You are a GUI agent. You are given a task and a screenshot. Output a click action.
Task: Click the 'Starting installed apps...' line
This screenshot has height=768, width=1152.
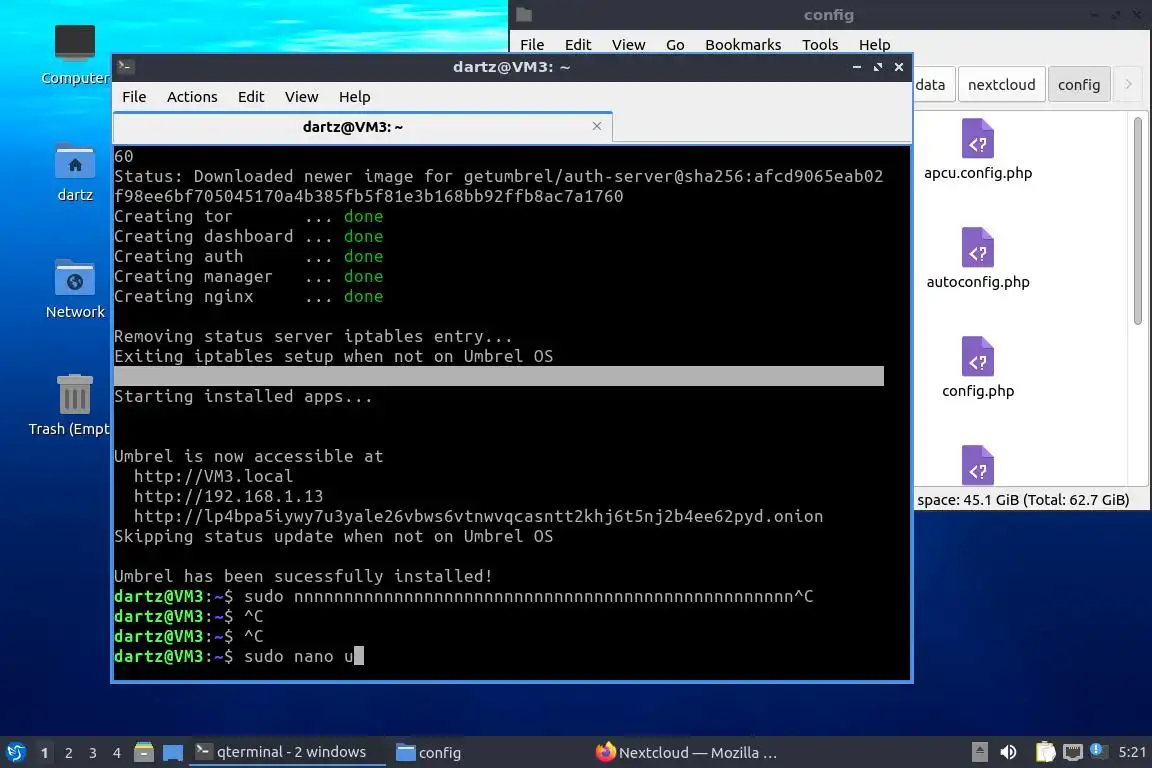click(x=243, y=396)
